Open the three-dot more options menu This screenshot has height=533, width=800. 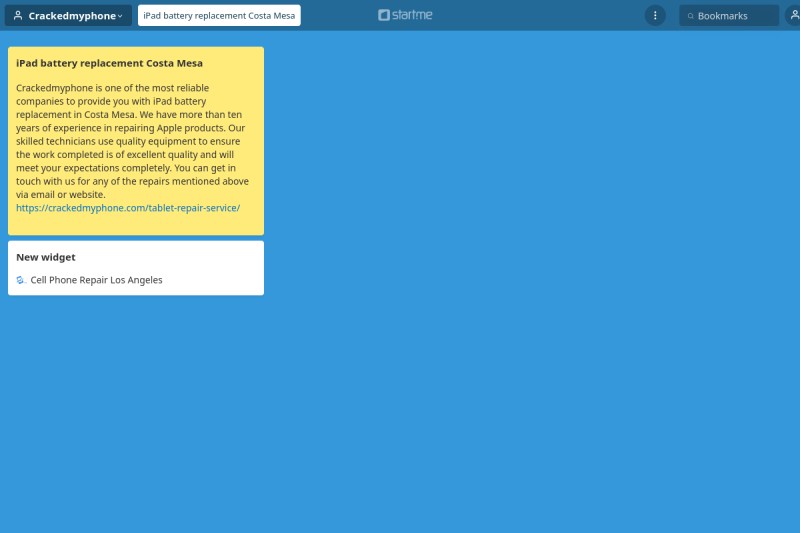pyautogui.click(x=655, y=16)
